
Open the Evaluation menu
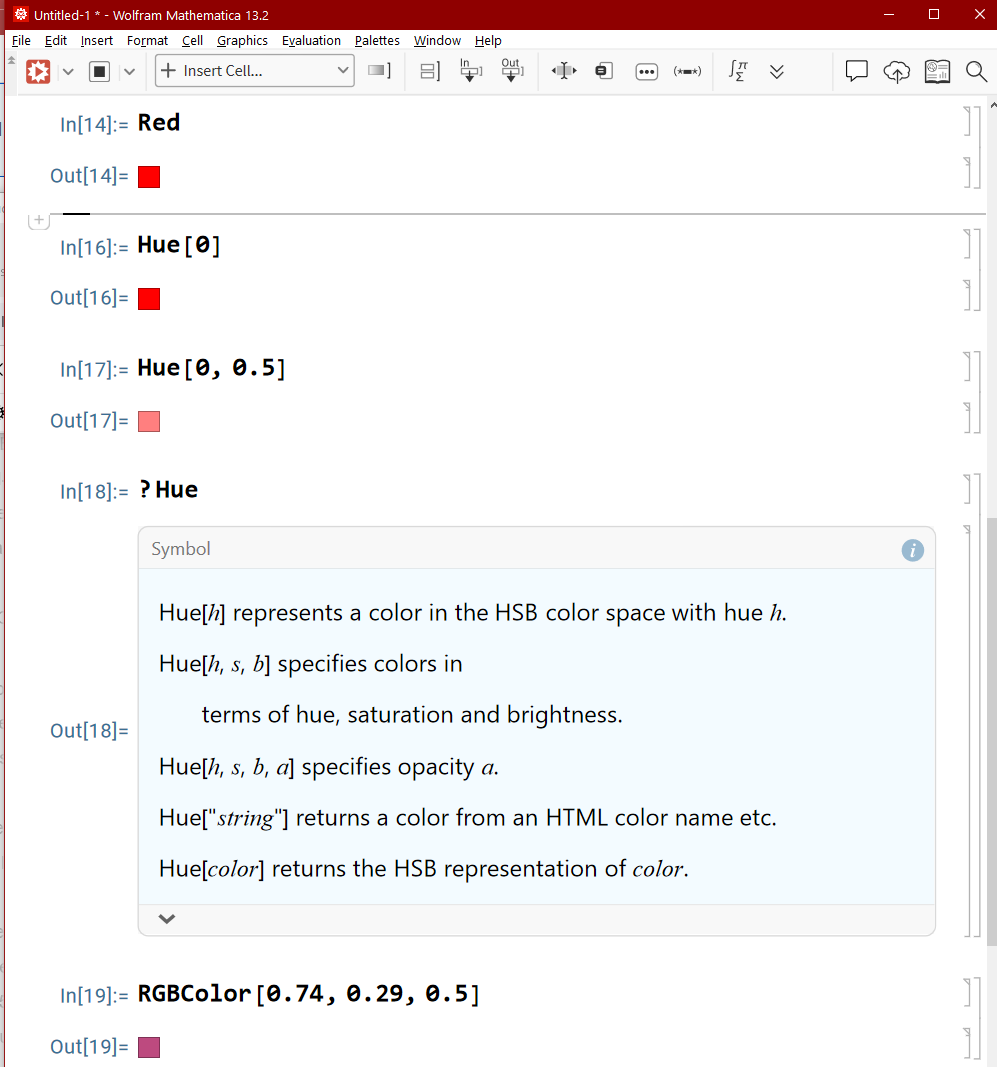(311, 40)
